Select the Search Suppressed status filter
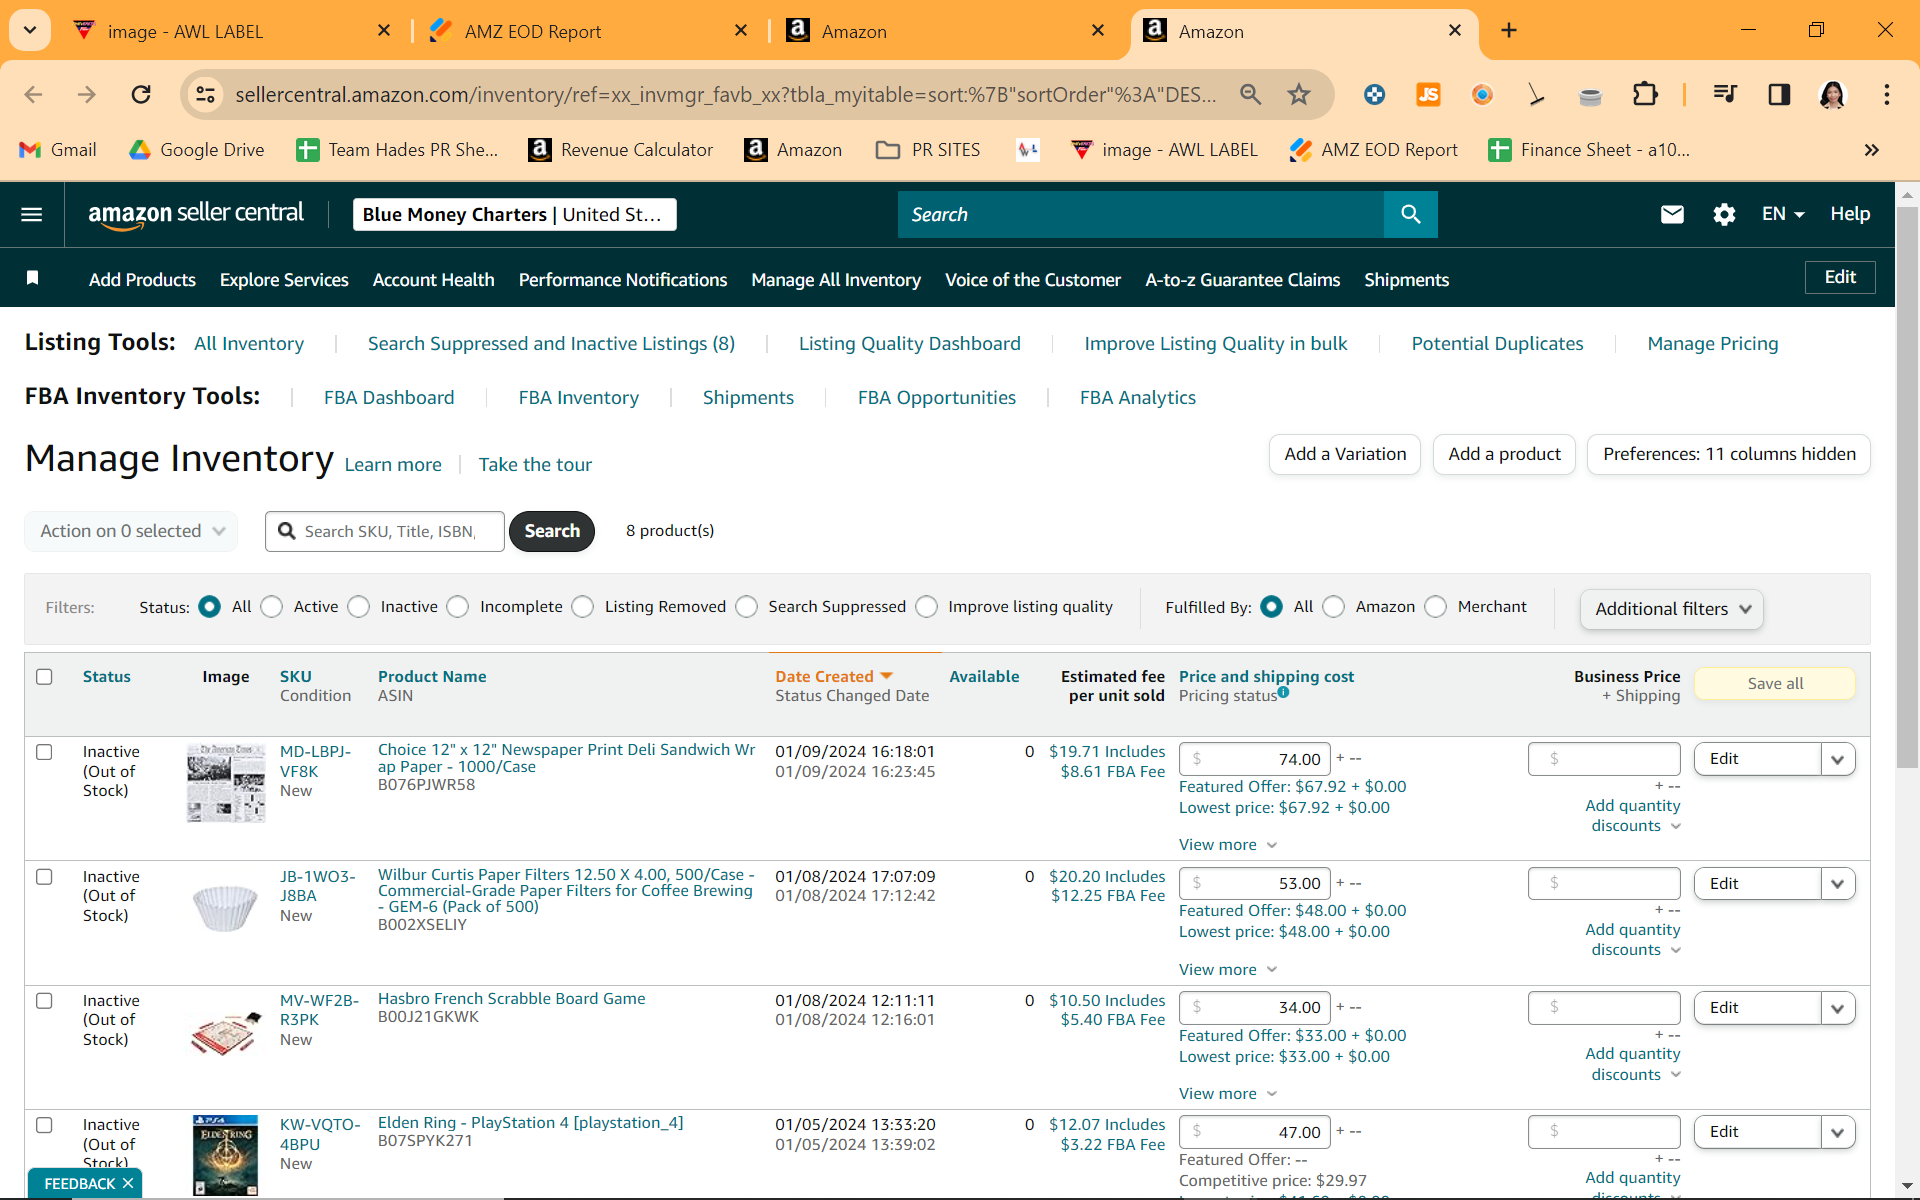 pyautogui.click(x=747, y=607)
